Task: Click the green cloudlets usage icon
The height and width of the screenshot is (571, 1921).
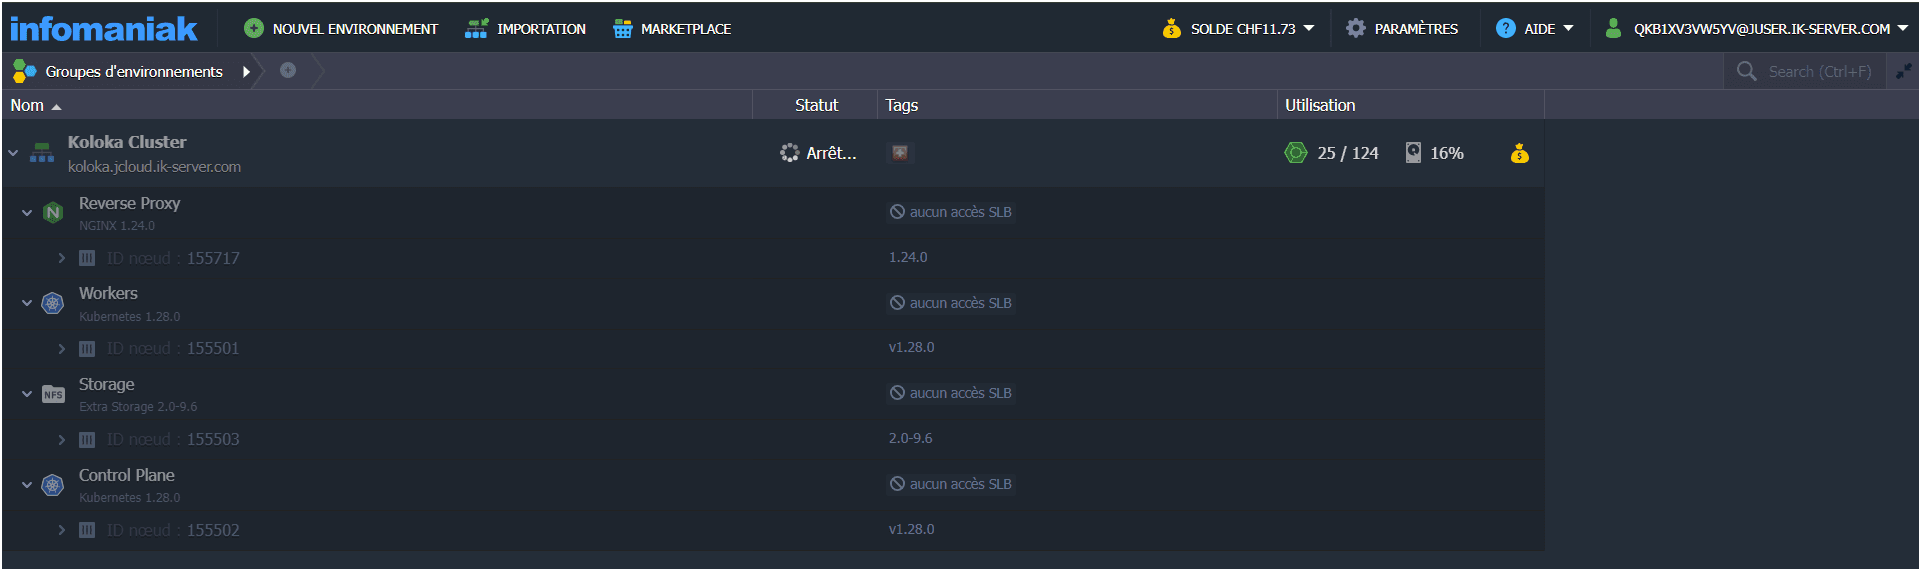Action: click(1296, 153)
